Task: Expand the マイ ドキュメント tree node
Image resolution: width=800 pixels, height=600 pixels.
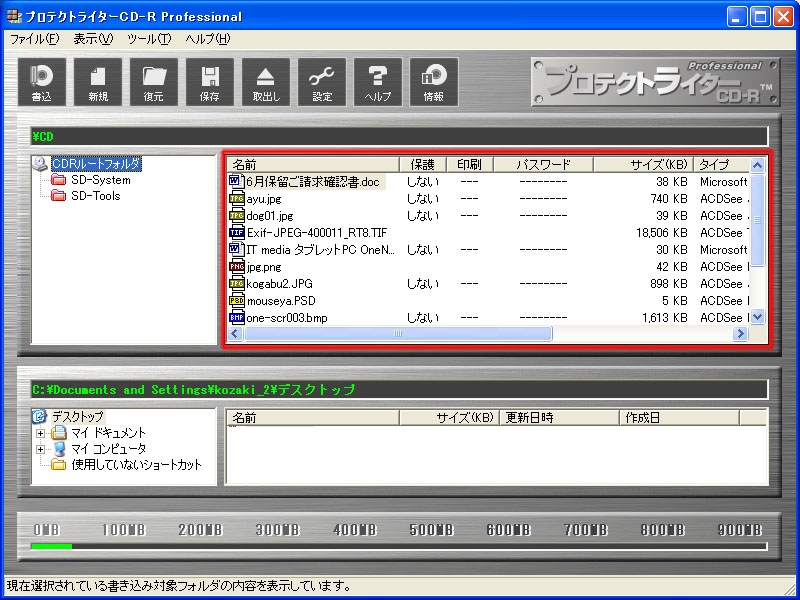Action: click(x=40, y=434)
